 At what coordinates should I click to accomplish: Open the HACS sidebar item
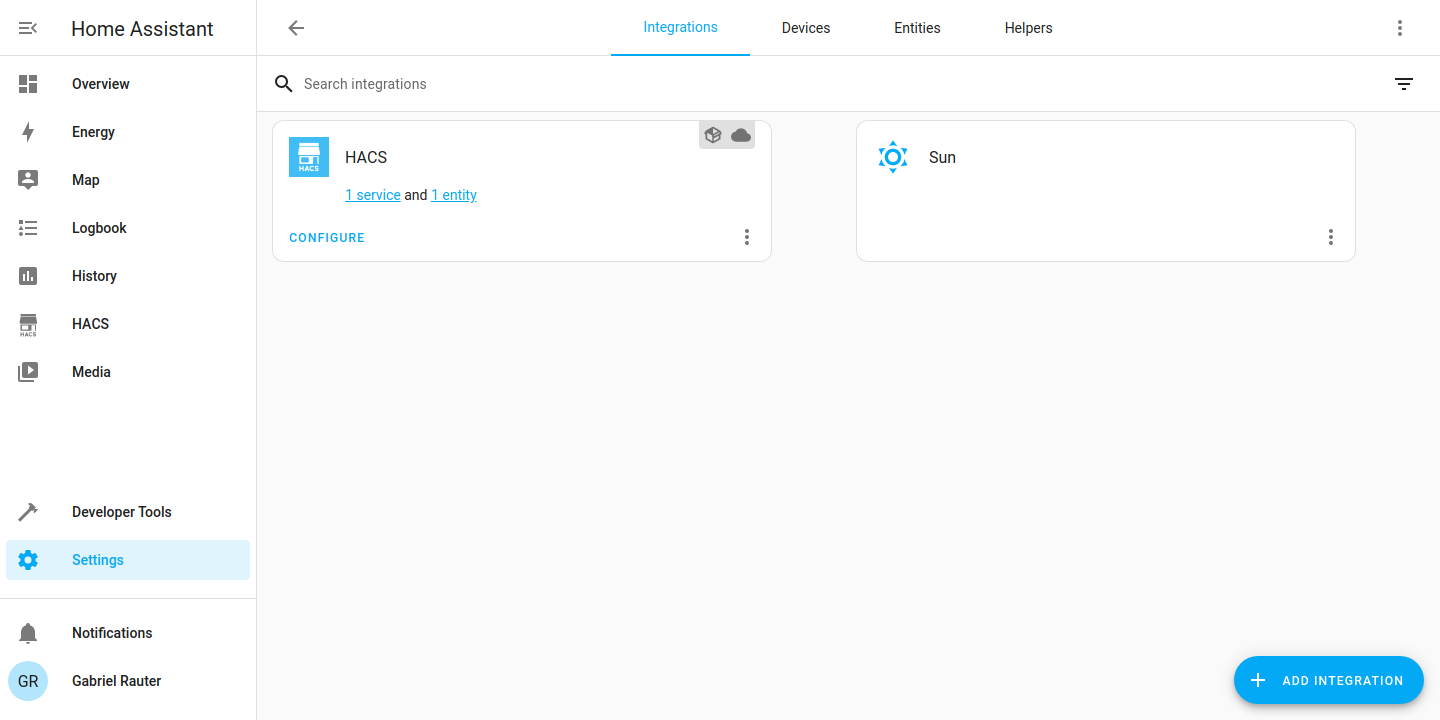[x=128, y=324]
